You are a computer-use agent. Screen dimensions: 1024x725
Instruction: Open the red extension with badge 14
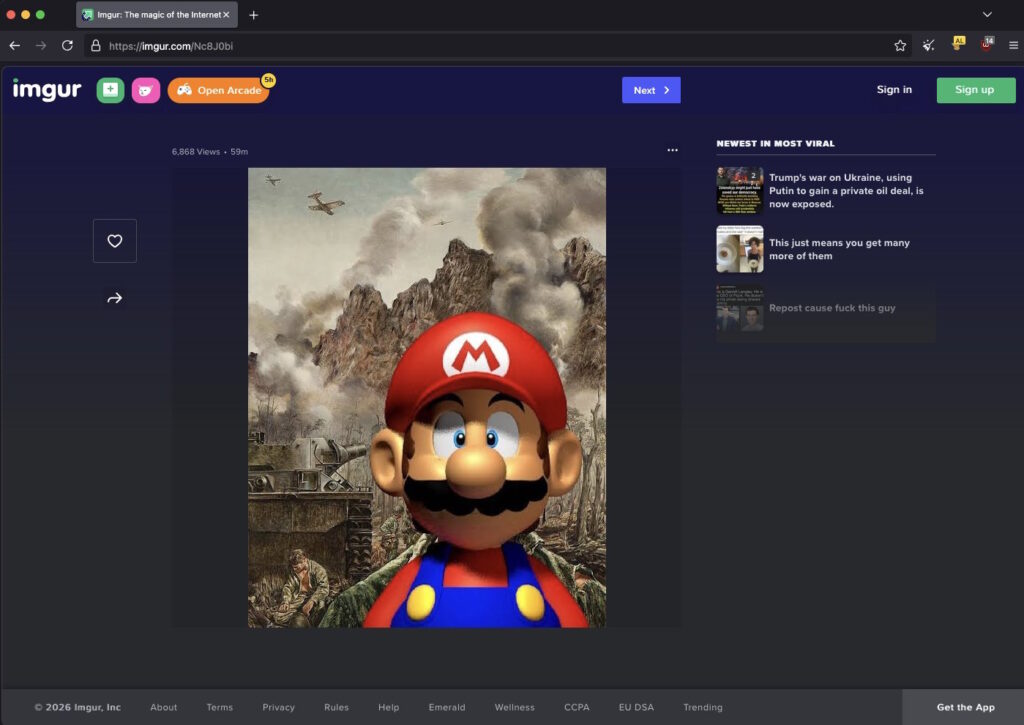point(987,44)
